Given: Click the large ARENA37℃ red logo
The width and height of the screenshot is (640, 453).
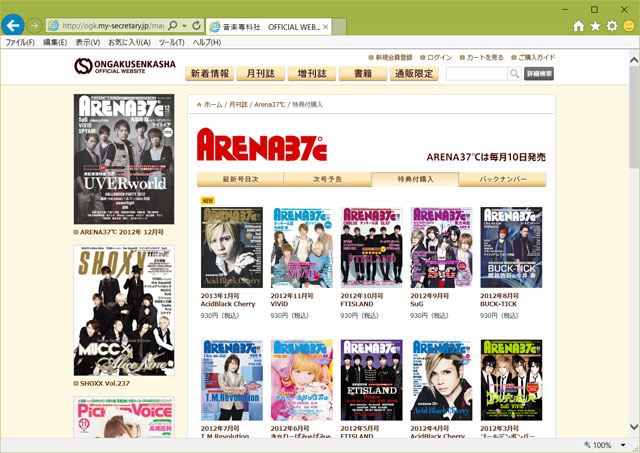Looking at the screenshot, I should 262,144.
